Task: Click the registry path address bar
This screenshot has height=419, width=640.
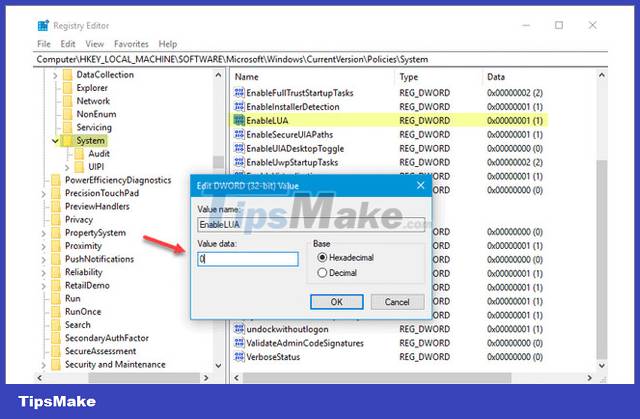Action: 320,59
